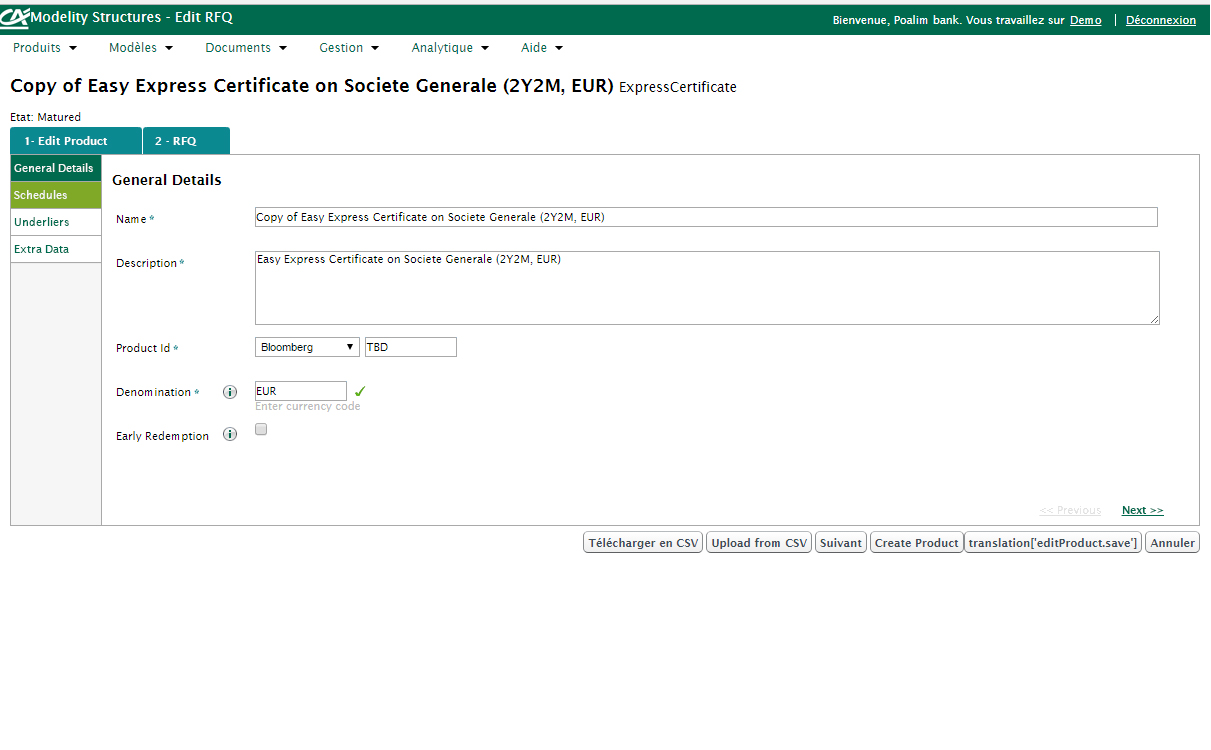Click the Denomination EUR field

[301, 391]
